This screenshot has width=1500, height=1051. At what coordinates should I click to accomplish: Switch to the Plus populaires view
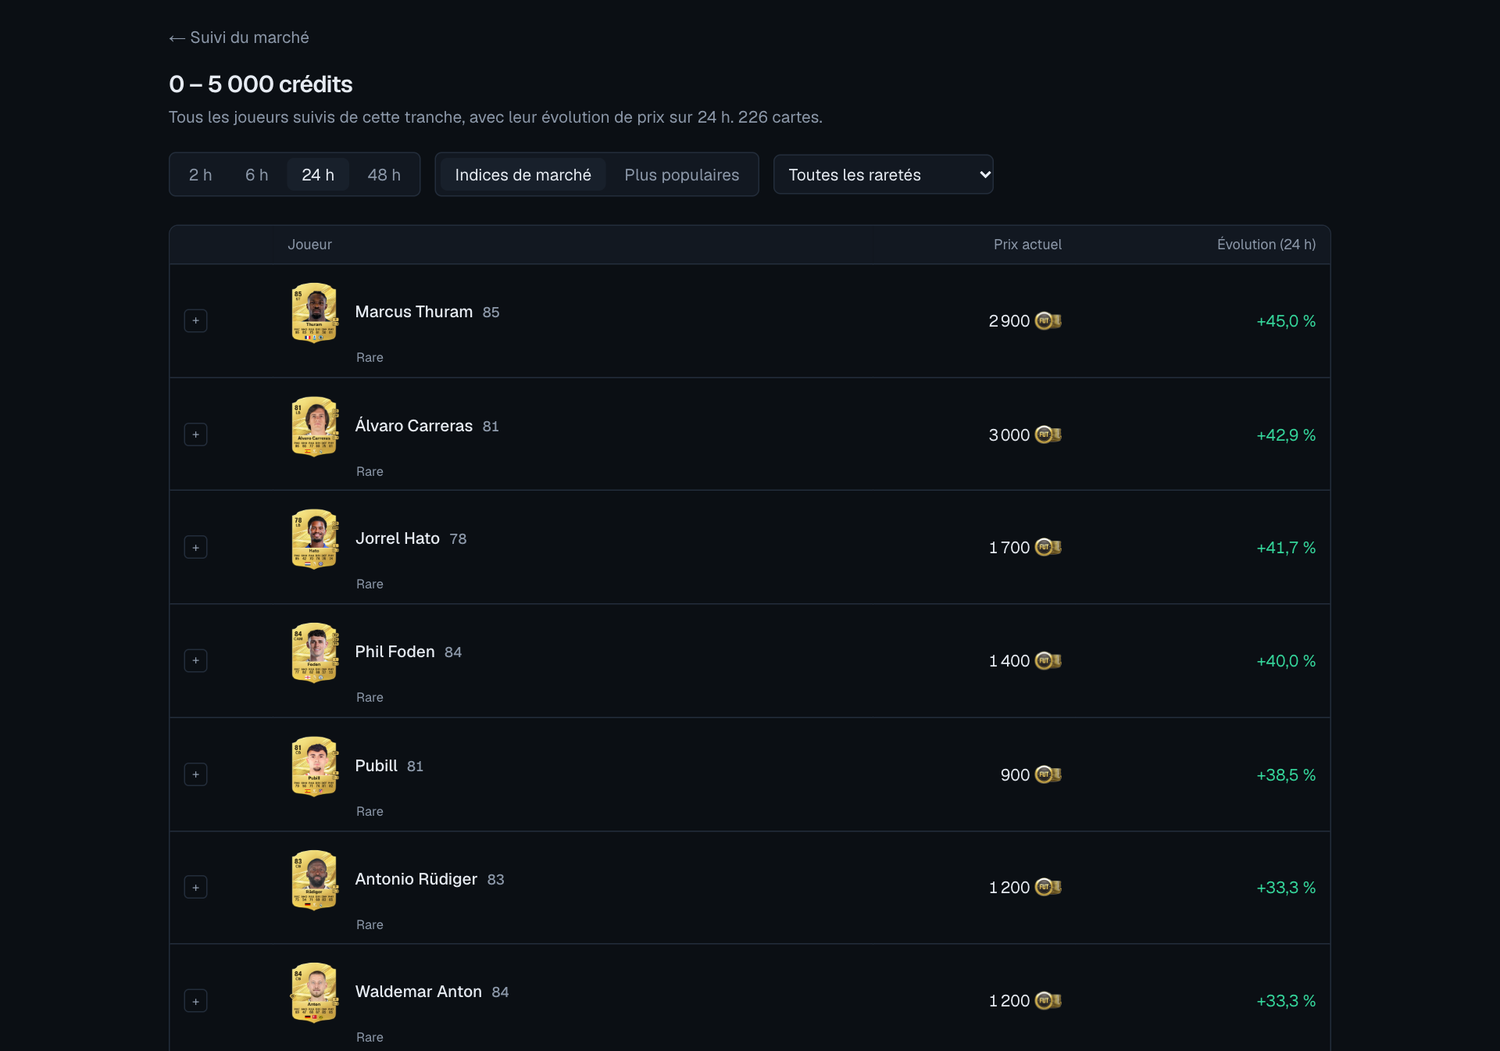point(682,175)
